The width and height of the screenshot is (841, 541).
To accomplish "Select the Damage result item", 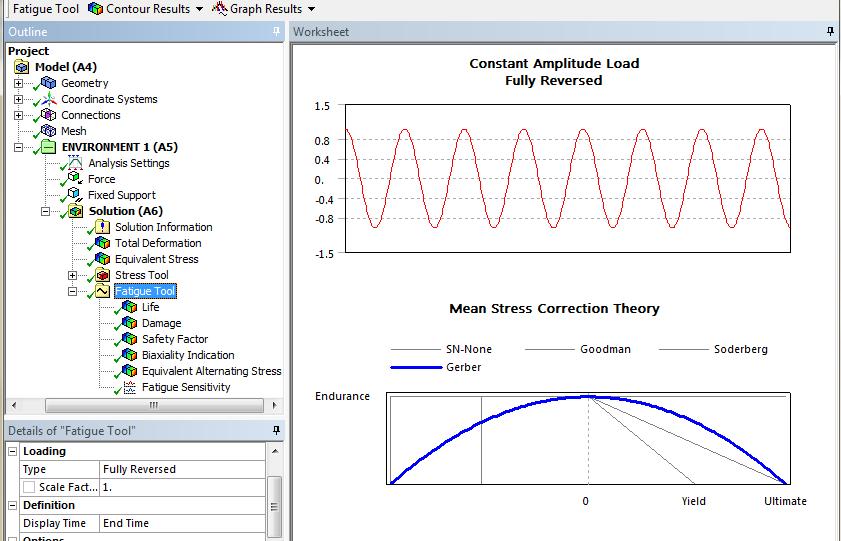I will pyautogui.click(x=161, y=323).
